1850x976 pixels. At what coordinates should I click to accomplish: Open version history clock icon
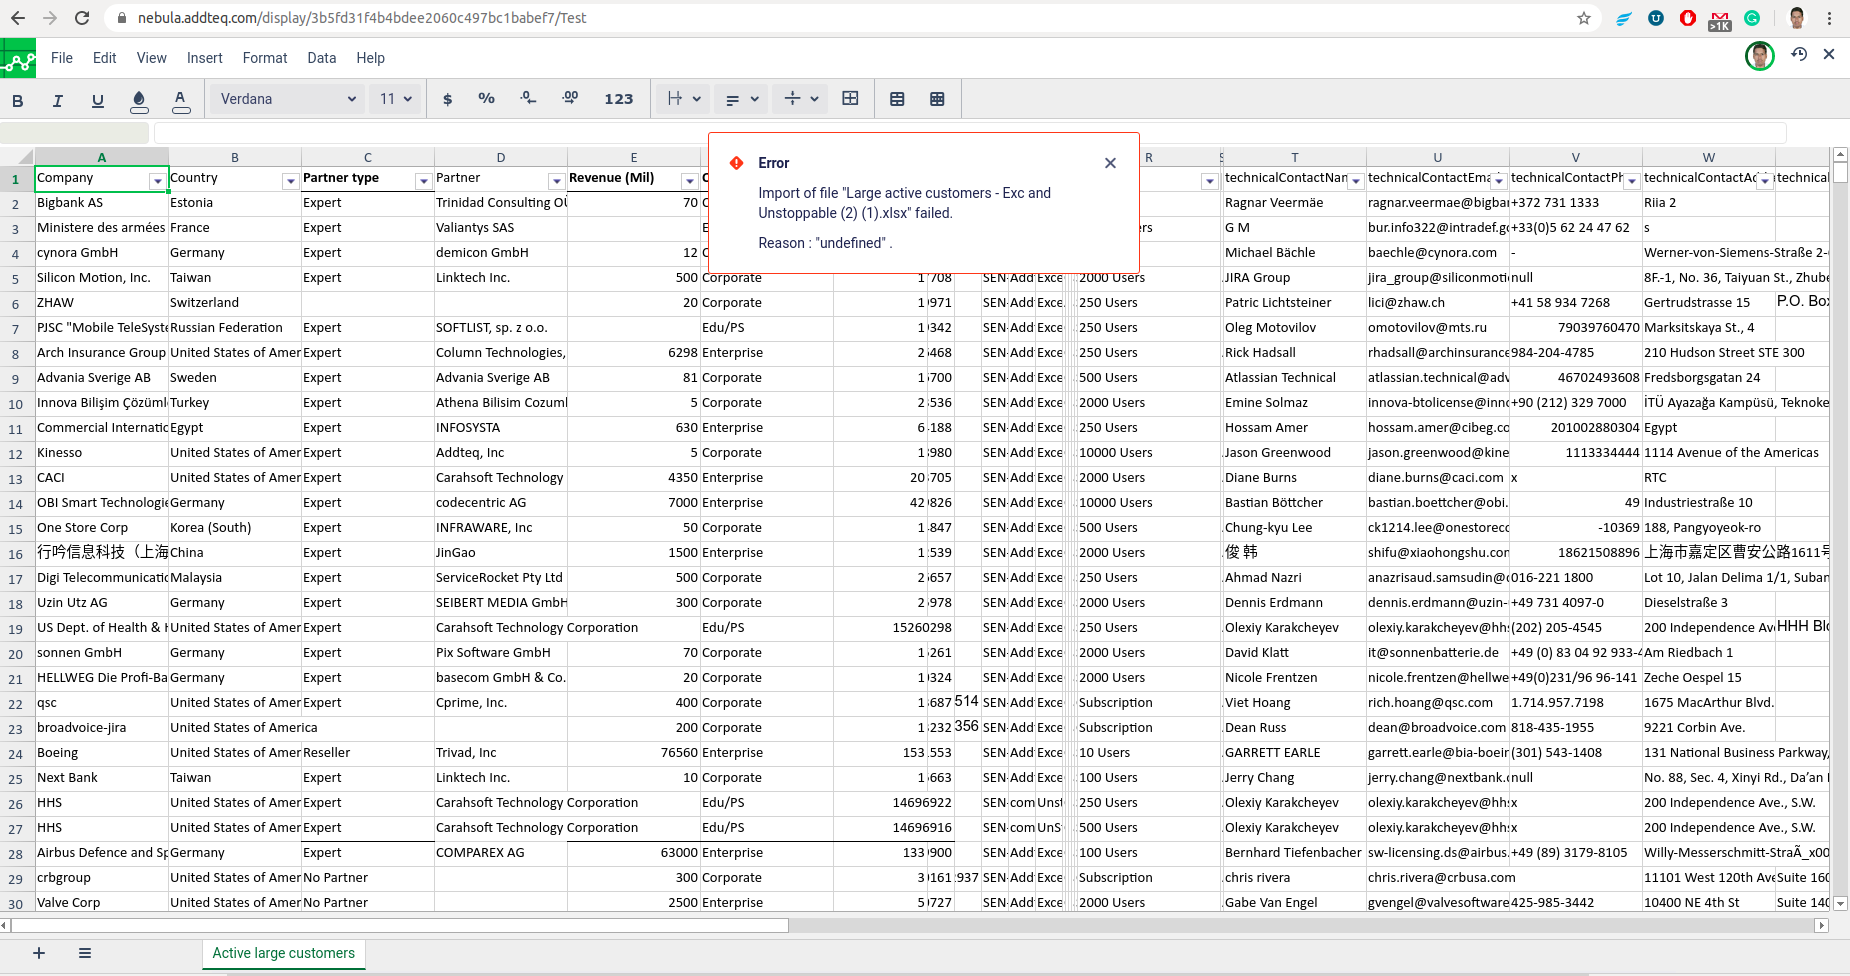(x=1799, y=55)
